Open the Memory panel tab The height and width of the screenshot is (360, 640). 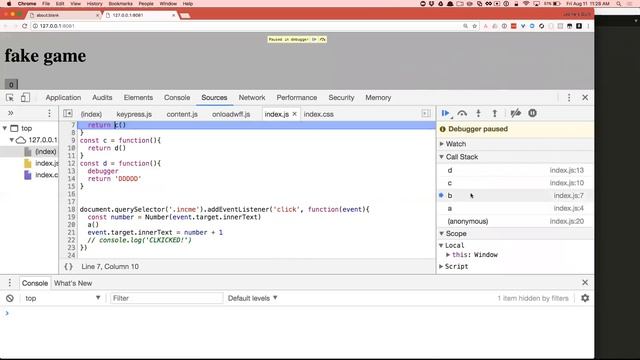click(378, 98)
